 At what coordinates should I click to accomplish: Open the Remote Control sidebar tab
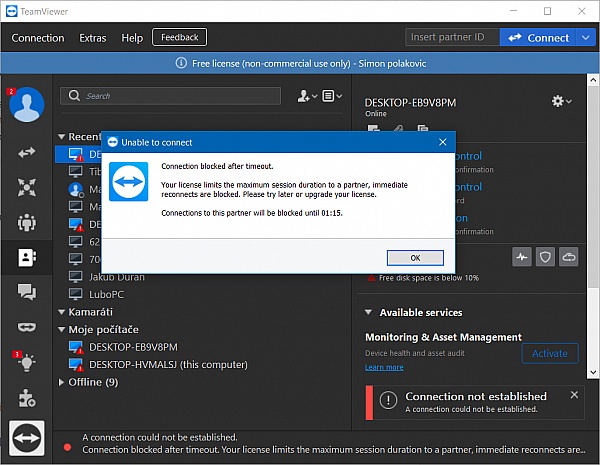pos(26,152)
